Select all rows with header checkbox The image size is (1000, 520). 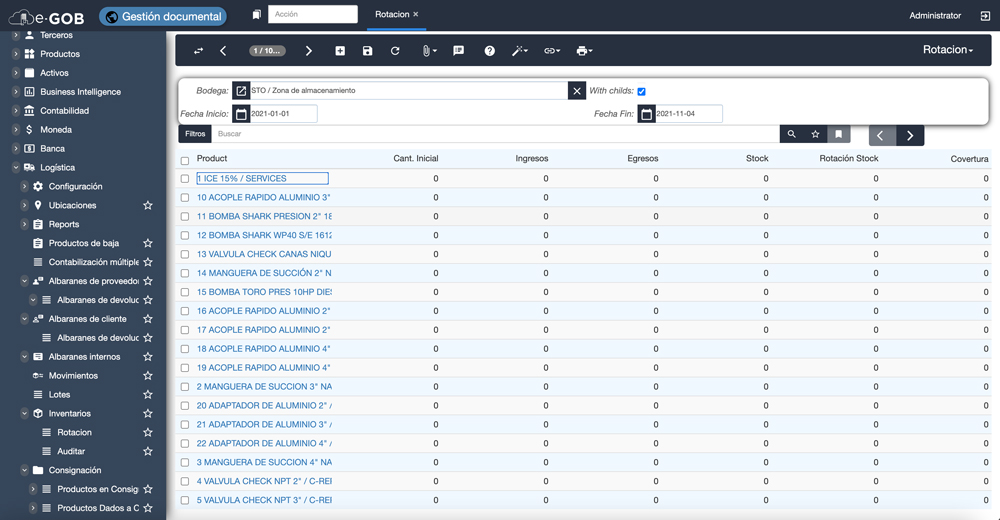tap(185, 160)
